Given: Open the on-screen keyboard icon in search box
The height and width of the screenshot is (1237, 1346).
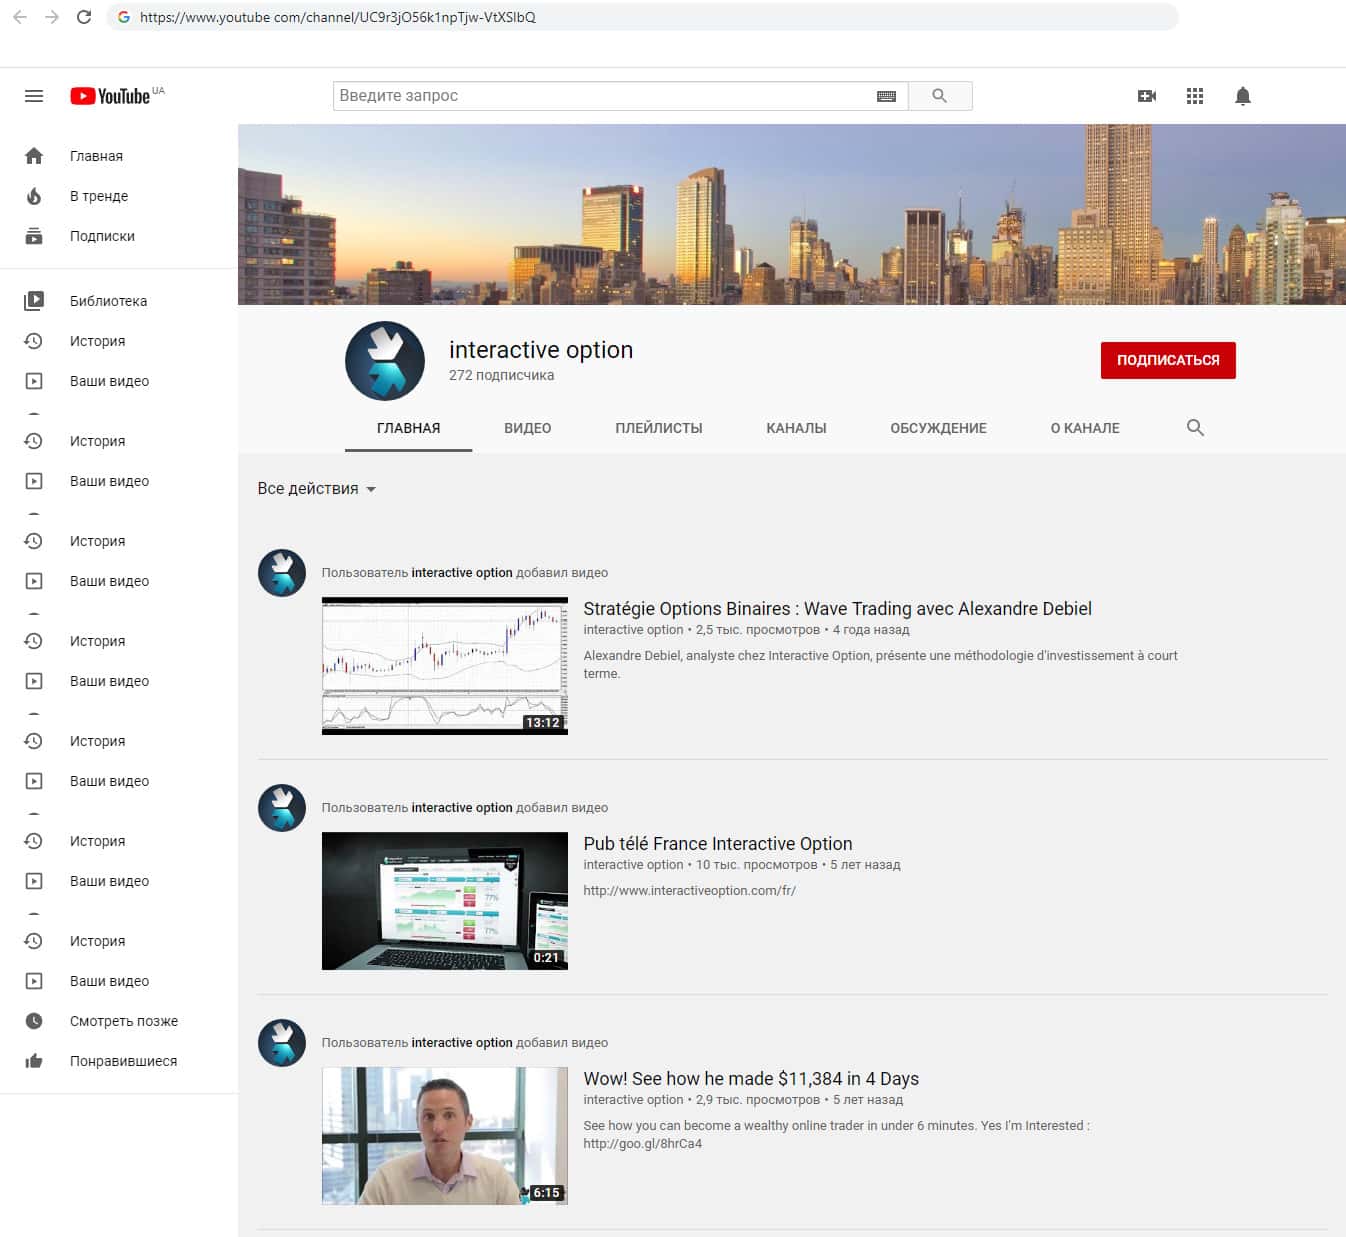Looking at the screenshot, I should click(886, 96).
